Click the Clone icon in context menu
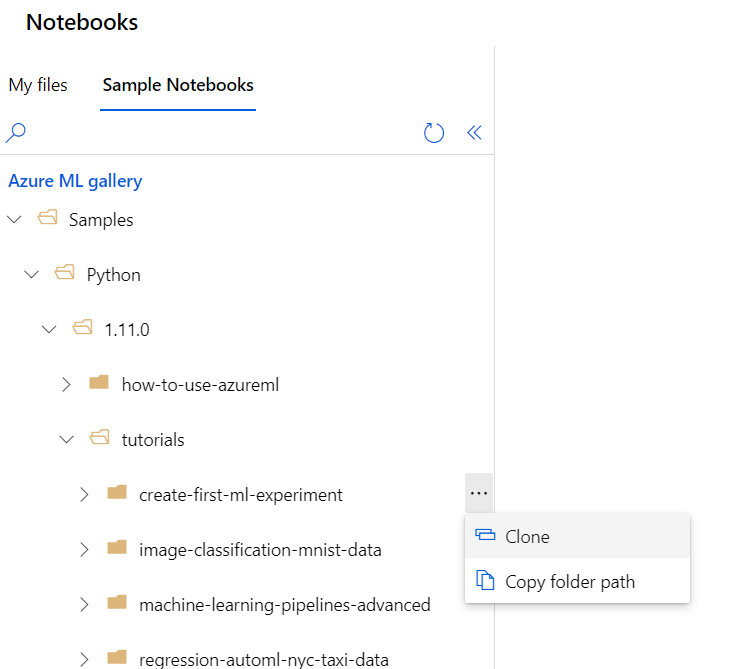The width and height of the screenshot is (754, 669). [485, 535]
